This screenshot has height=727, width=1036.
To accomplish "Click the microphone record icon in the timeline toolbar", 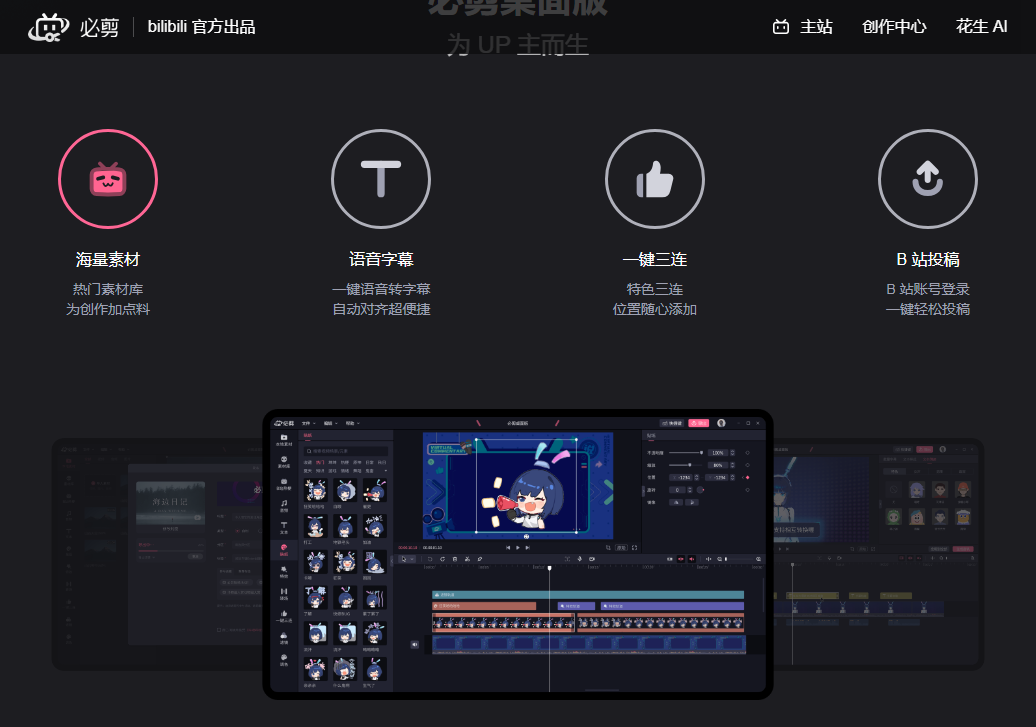I will pos(579,559).
